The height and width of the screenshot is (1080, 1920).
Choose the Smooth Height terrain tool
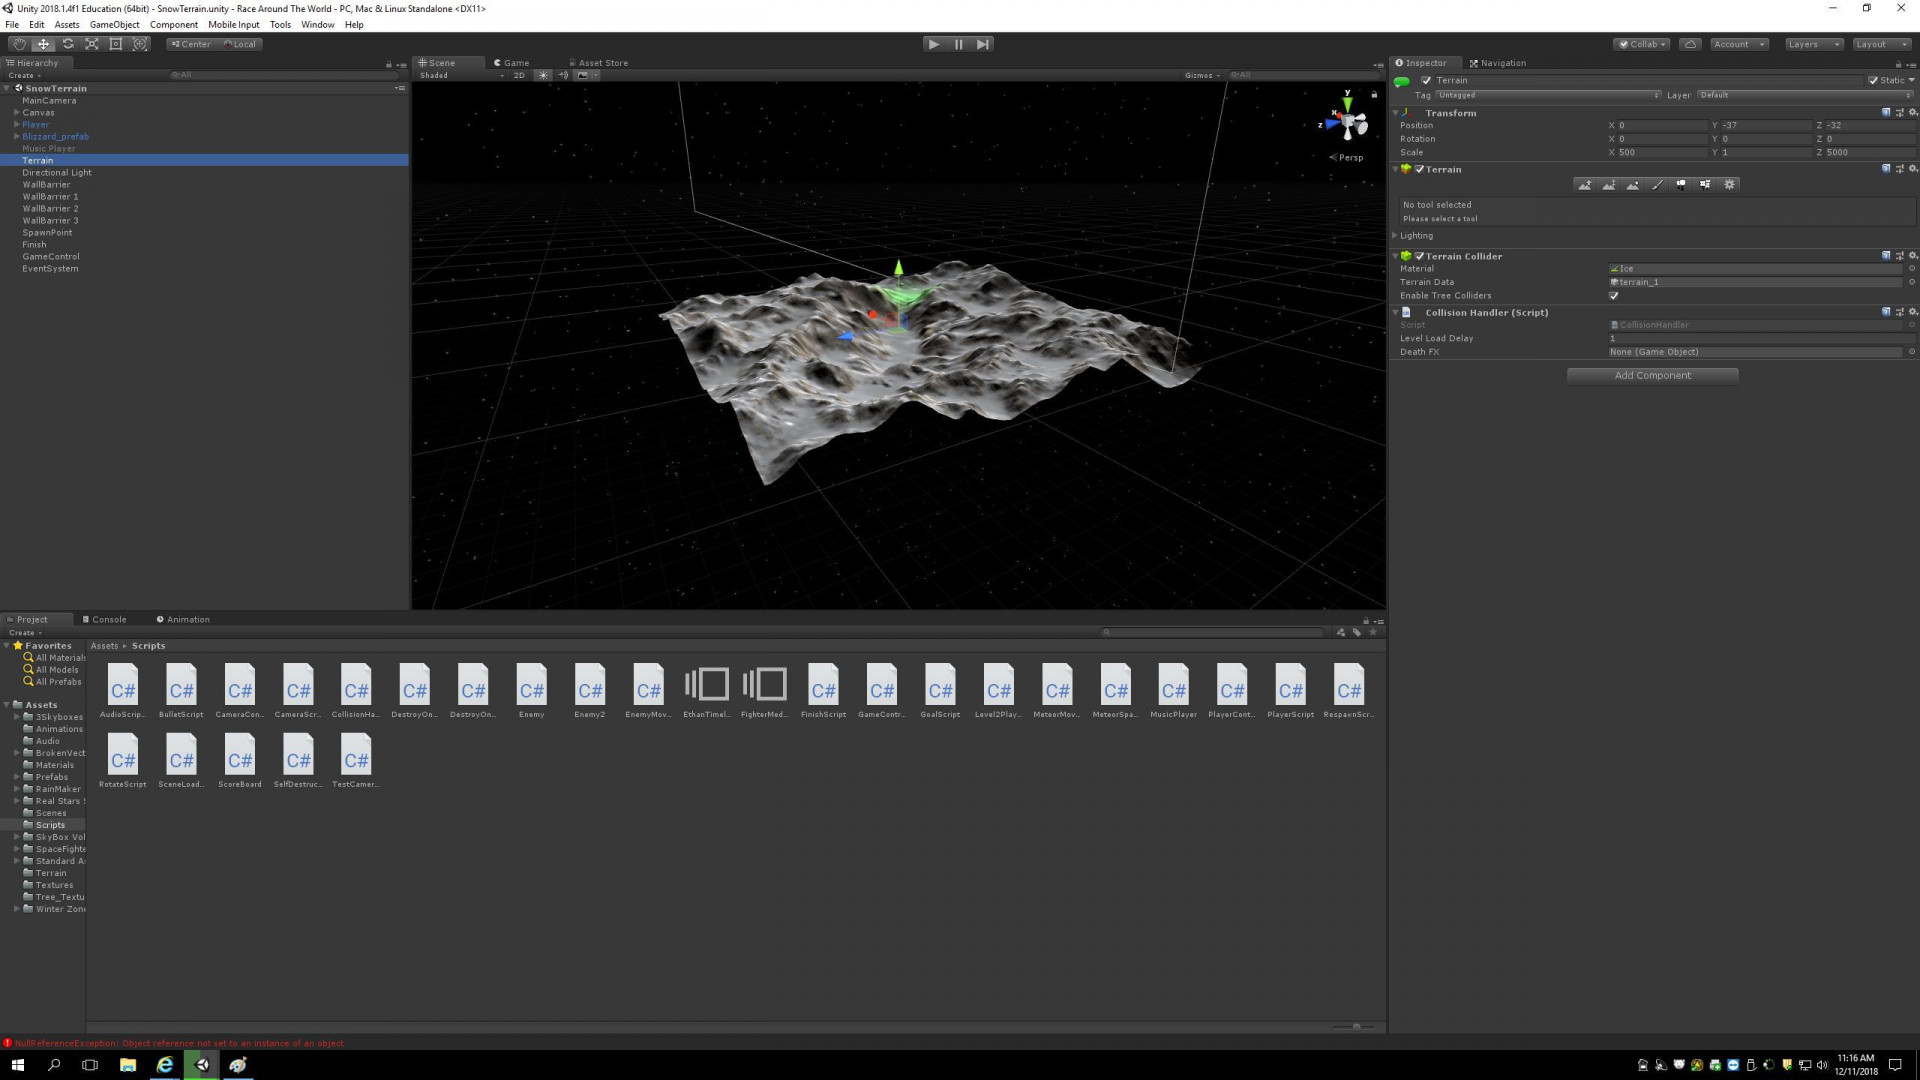[1633, 185]
